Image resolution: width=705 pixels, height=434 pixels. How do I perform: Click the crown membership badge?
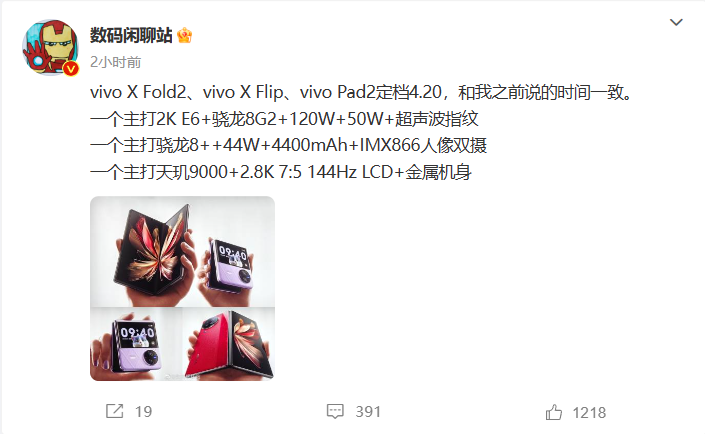click(184, 35)
